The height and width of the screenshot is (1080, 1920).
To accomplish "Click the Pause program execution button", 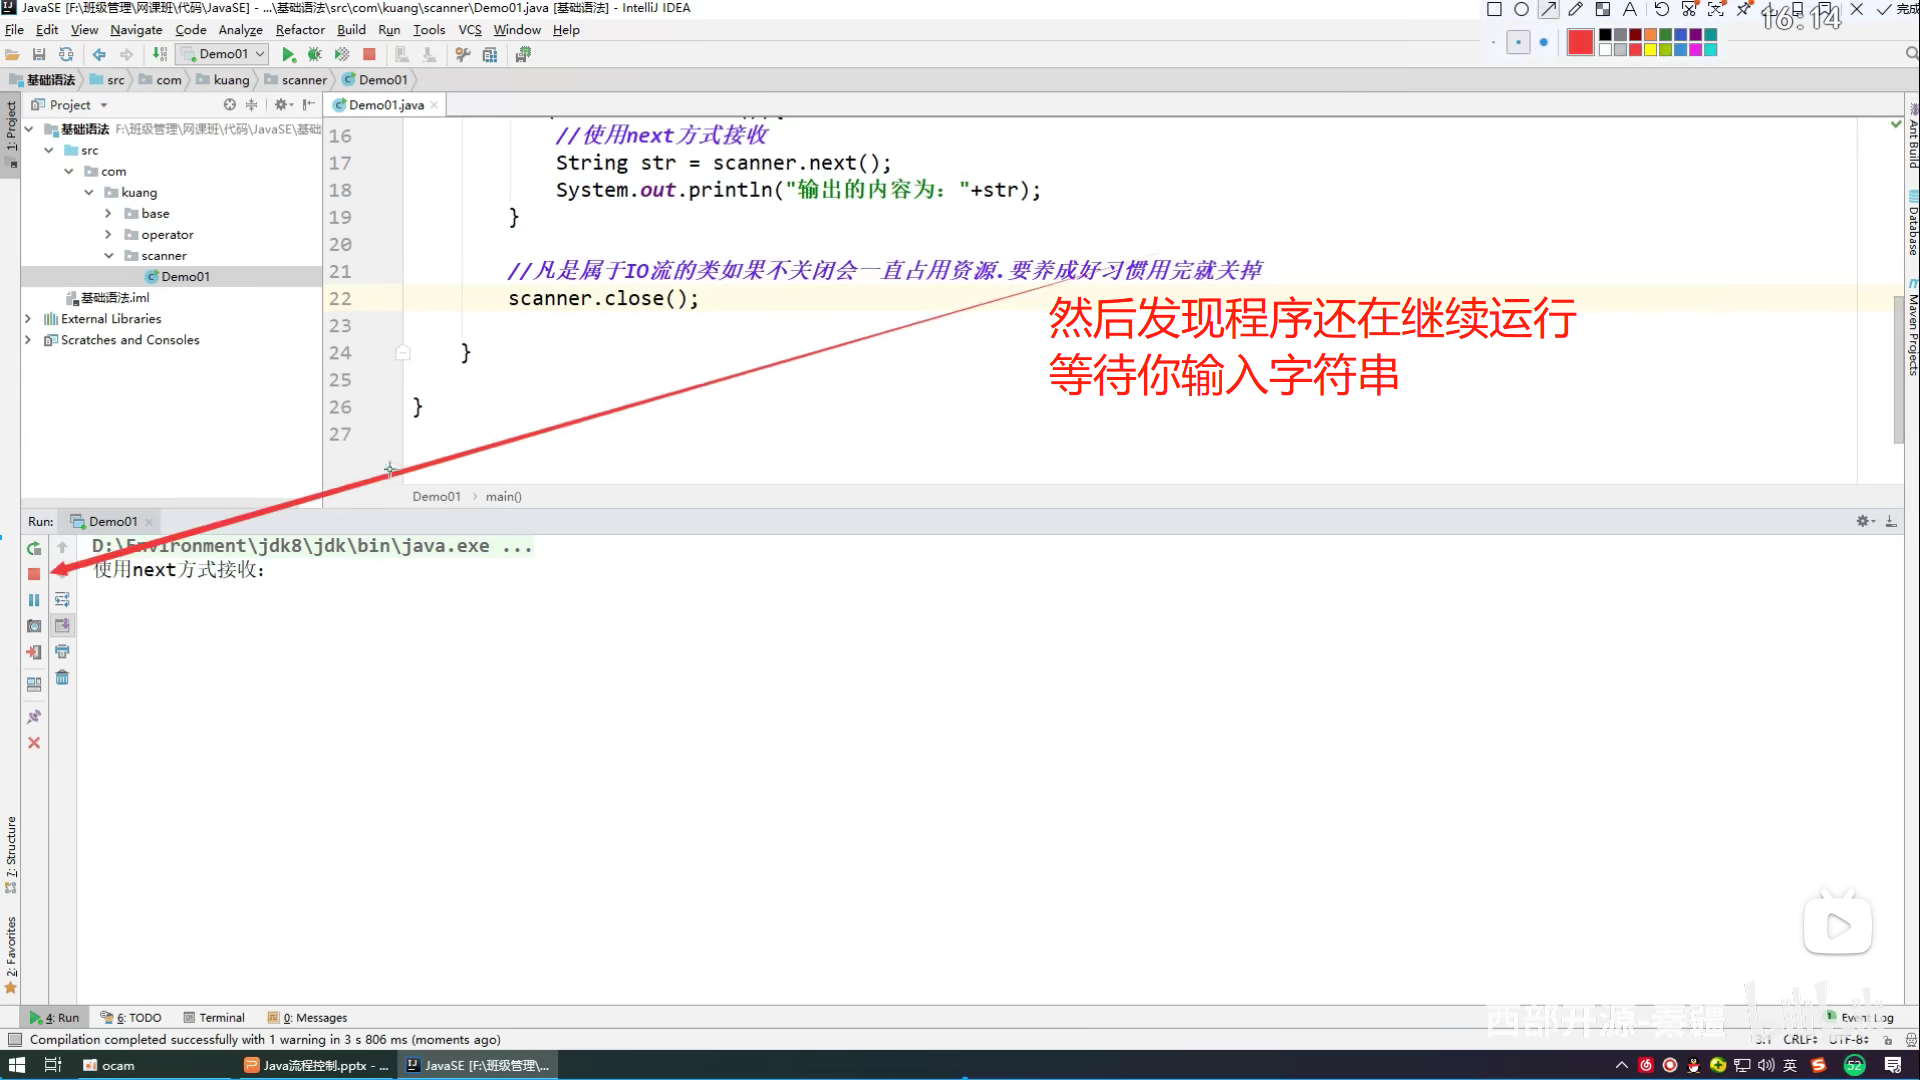I will pyautogui.click(x=34, y=600).
